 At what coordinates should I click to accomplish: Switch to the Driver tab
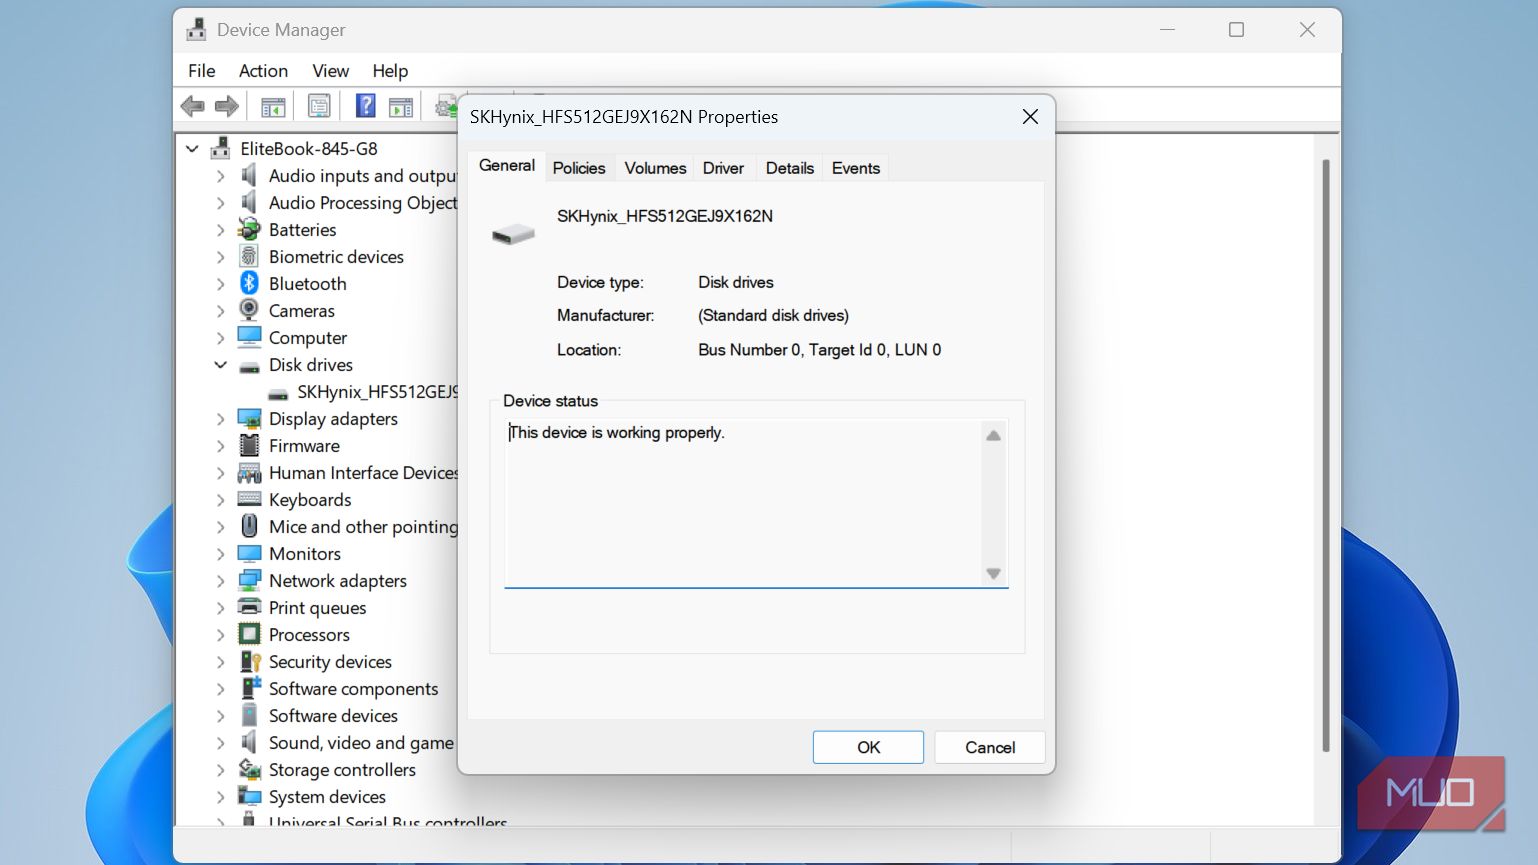point(723,168)
